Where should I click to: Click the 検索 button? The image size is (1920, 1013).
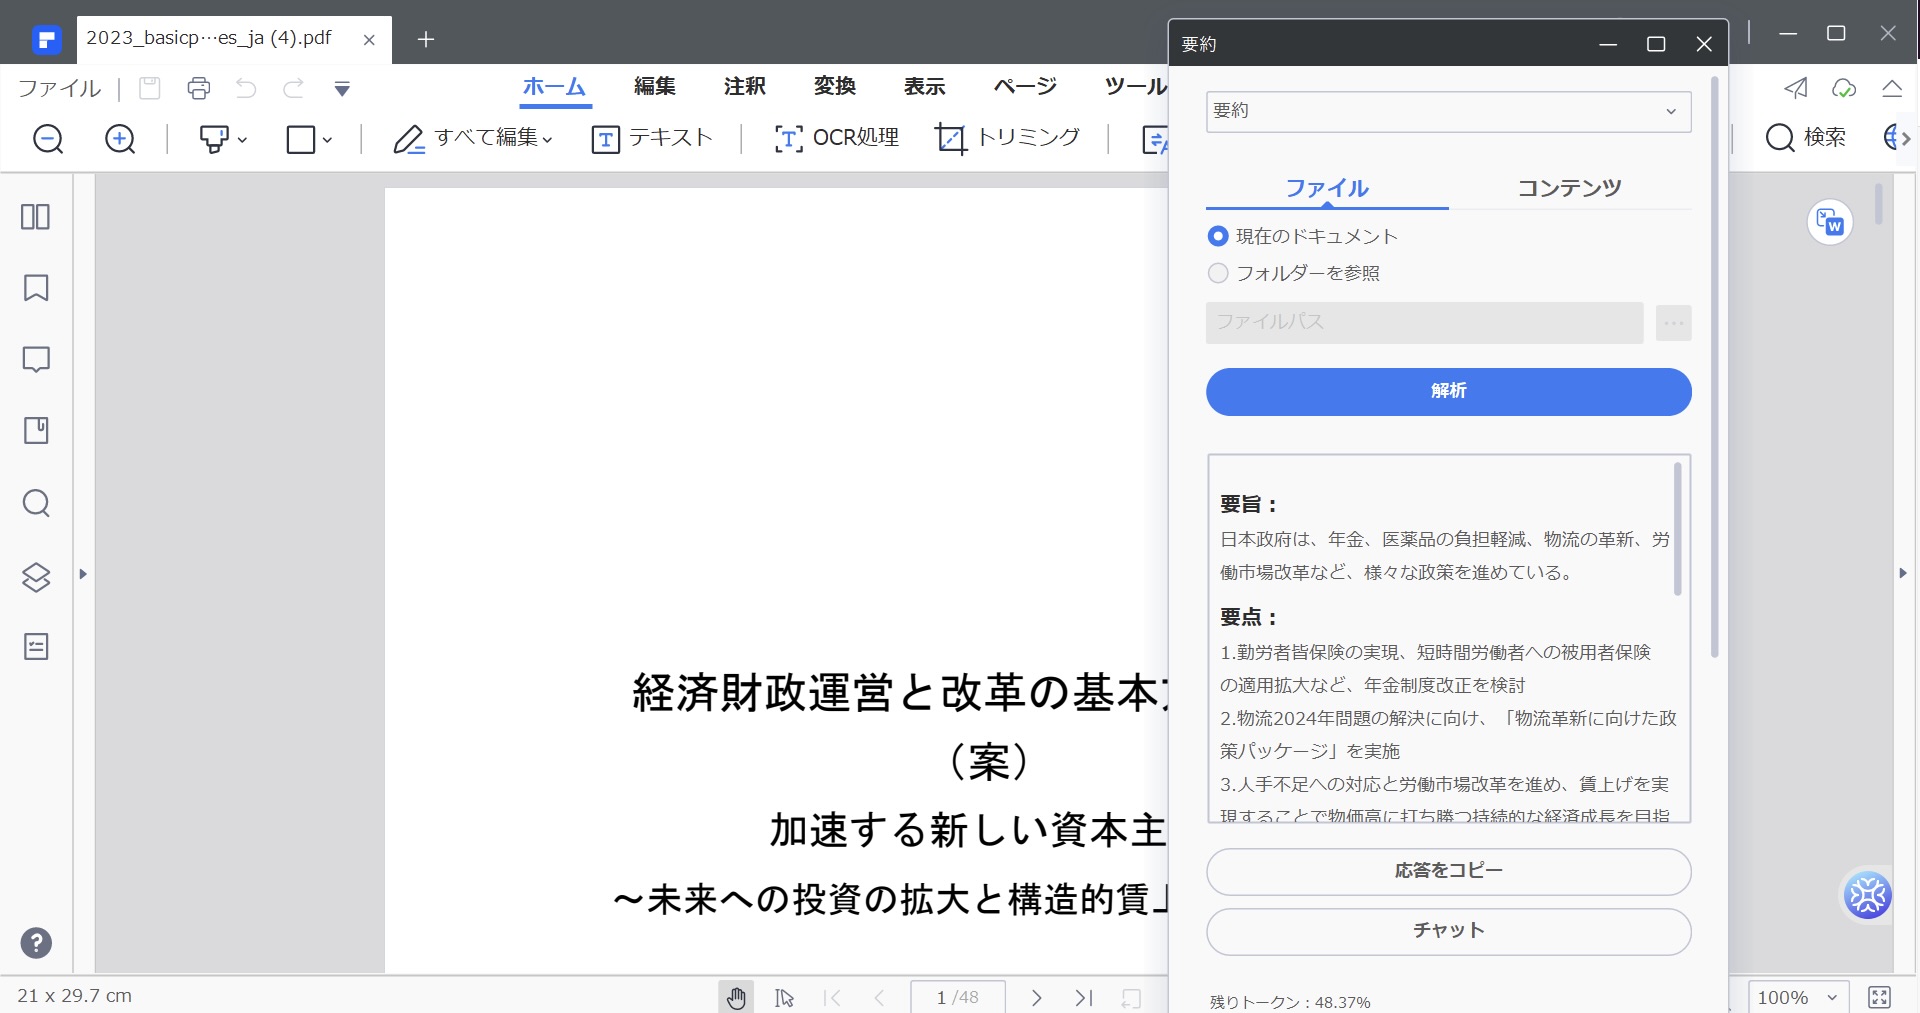(x=1806, y=138)
